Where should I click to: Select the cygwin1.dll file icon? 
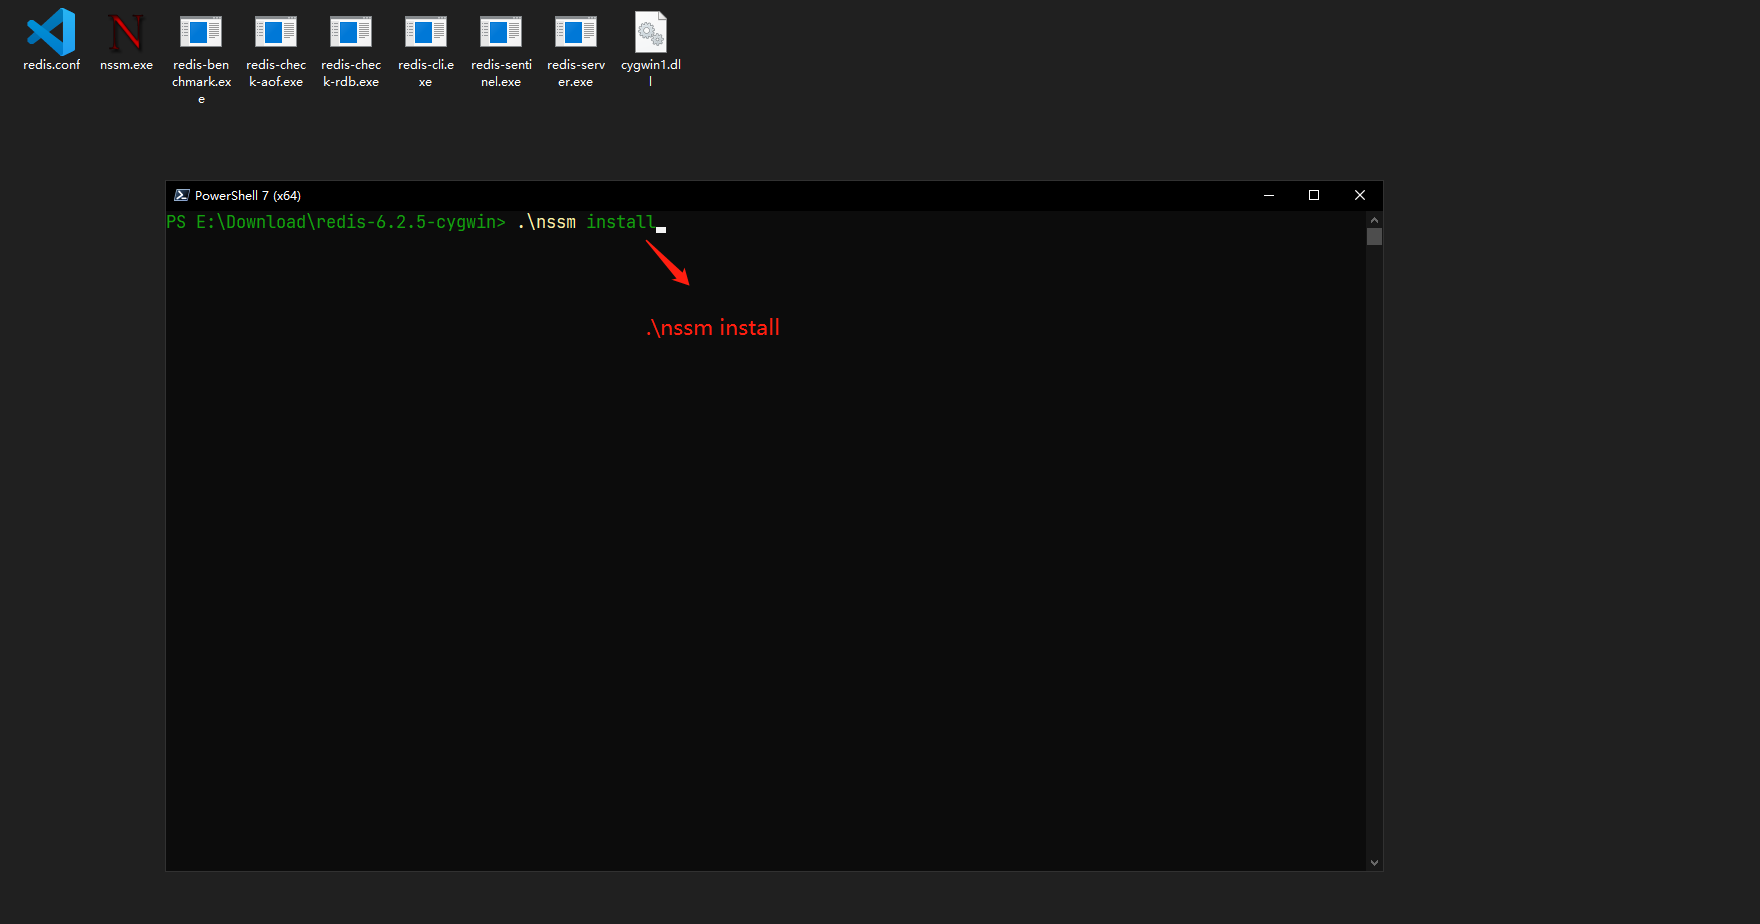point(651,32)
